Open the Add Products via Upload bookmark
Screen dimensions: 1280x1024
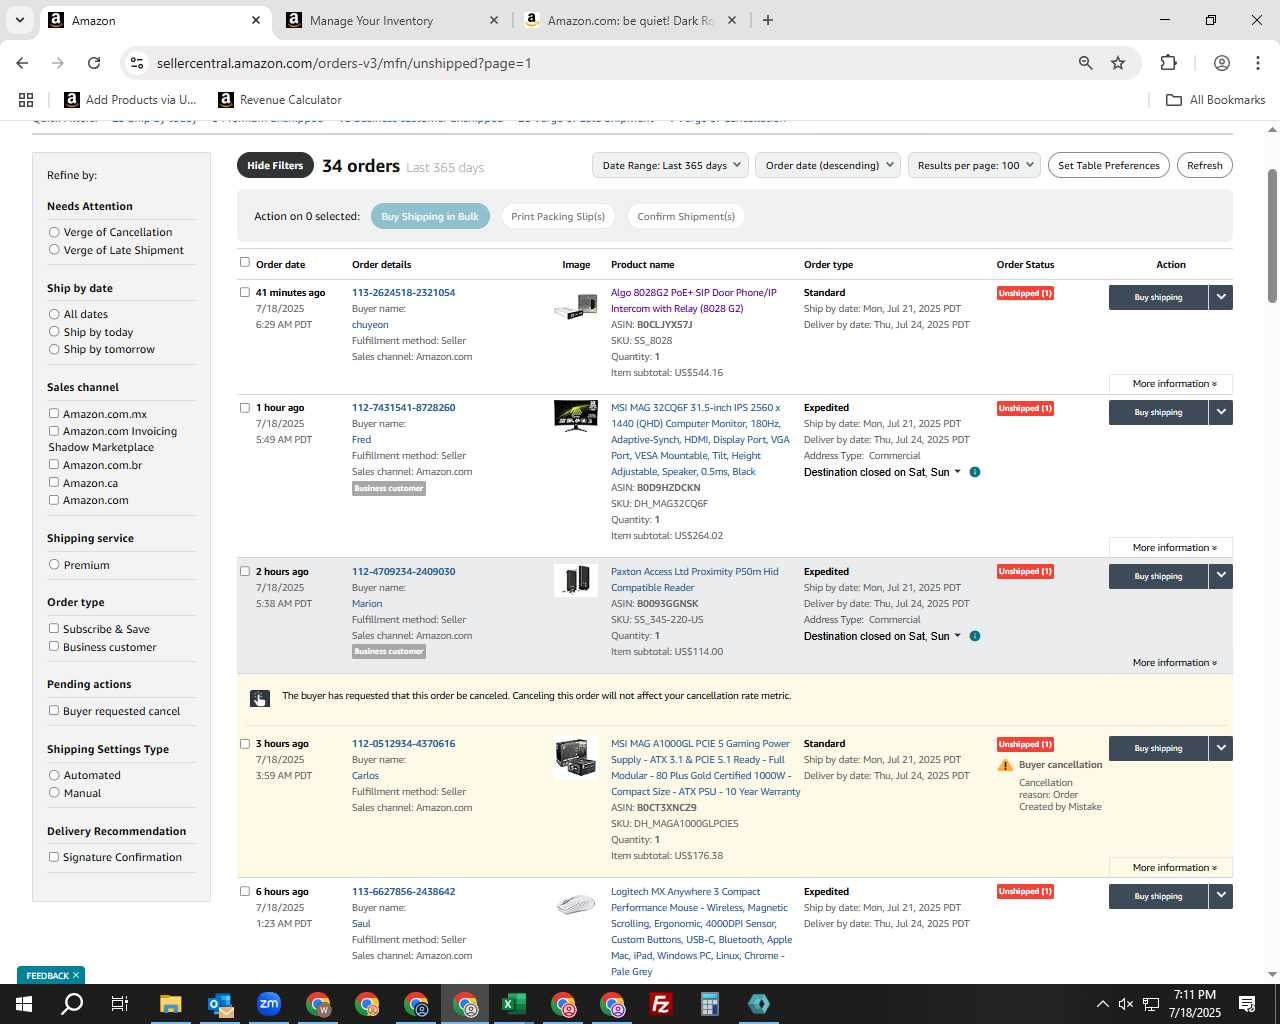(130, 100)
